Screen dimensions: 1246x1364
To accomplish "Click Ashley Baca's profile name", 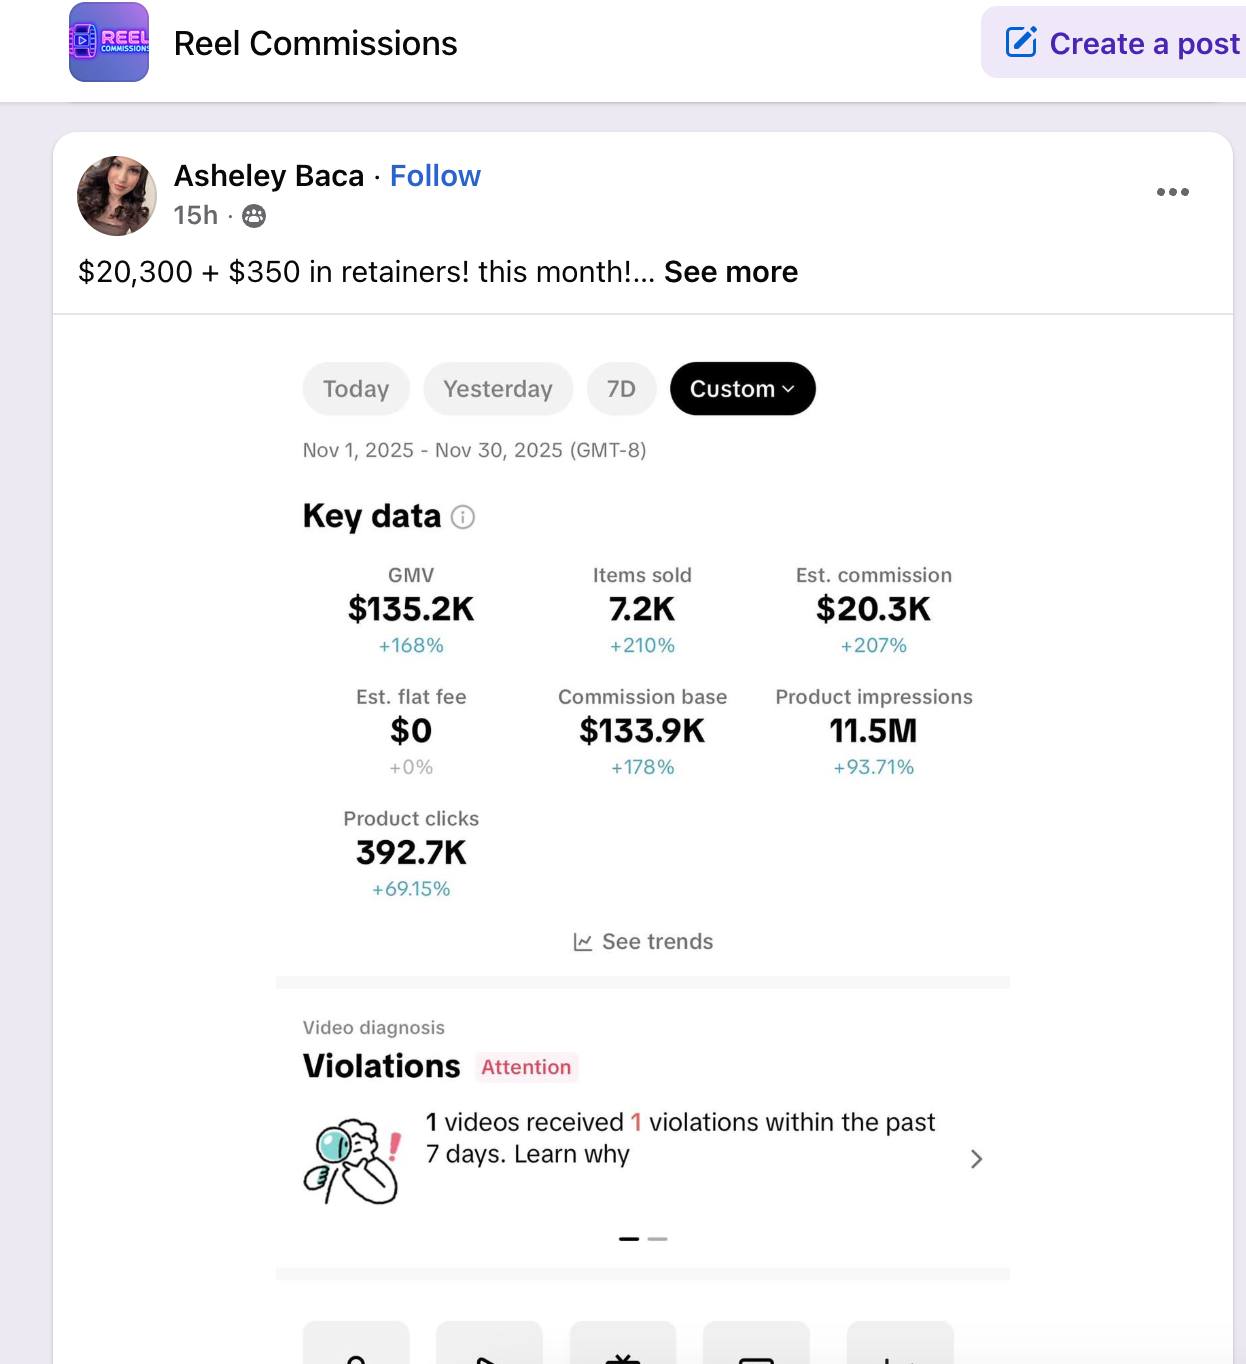I will point(268,175).
